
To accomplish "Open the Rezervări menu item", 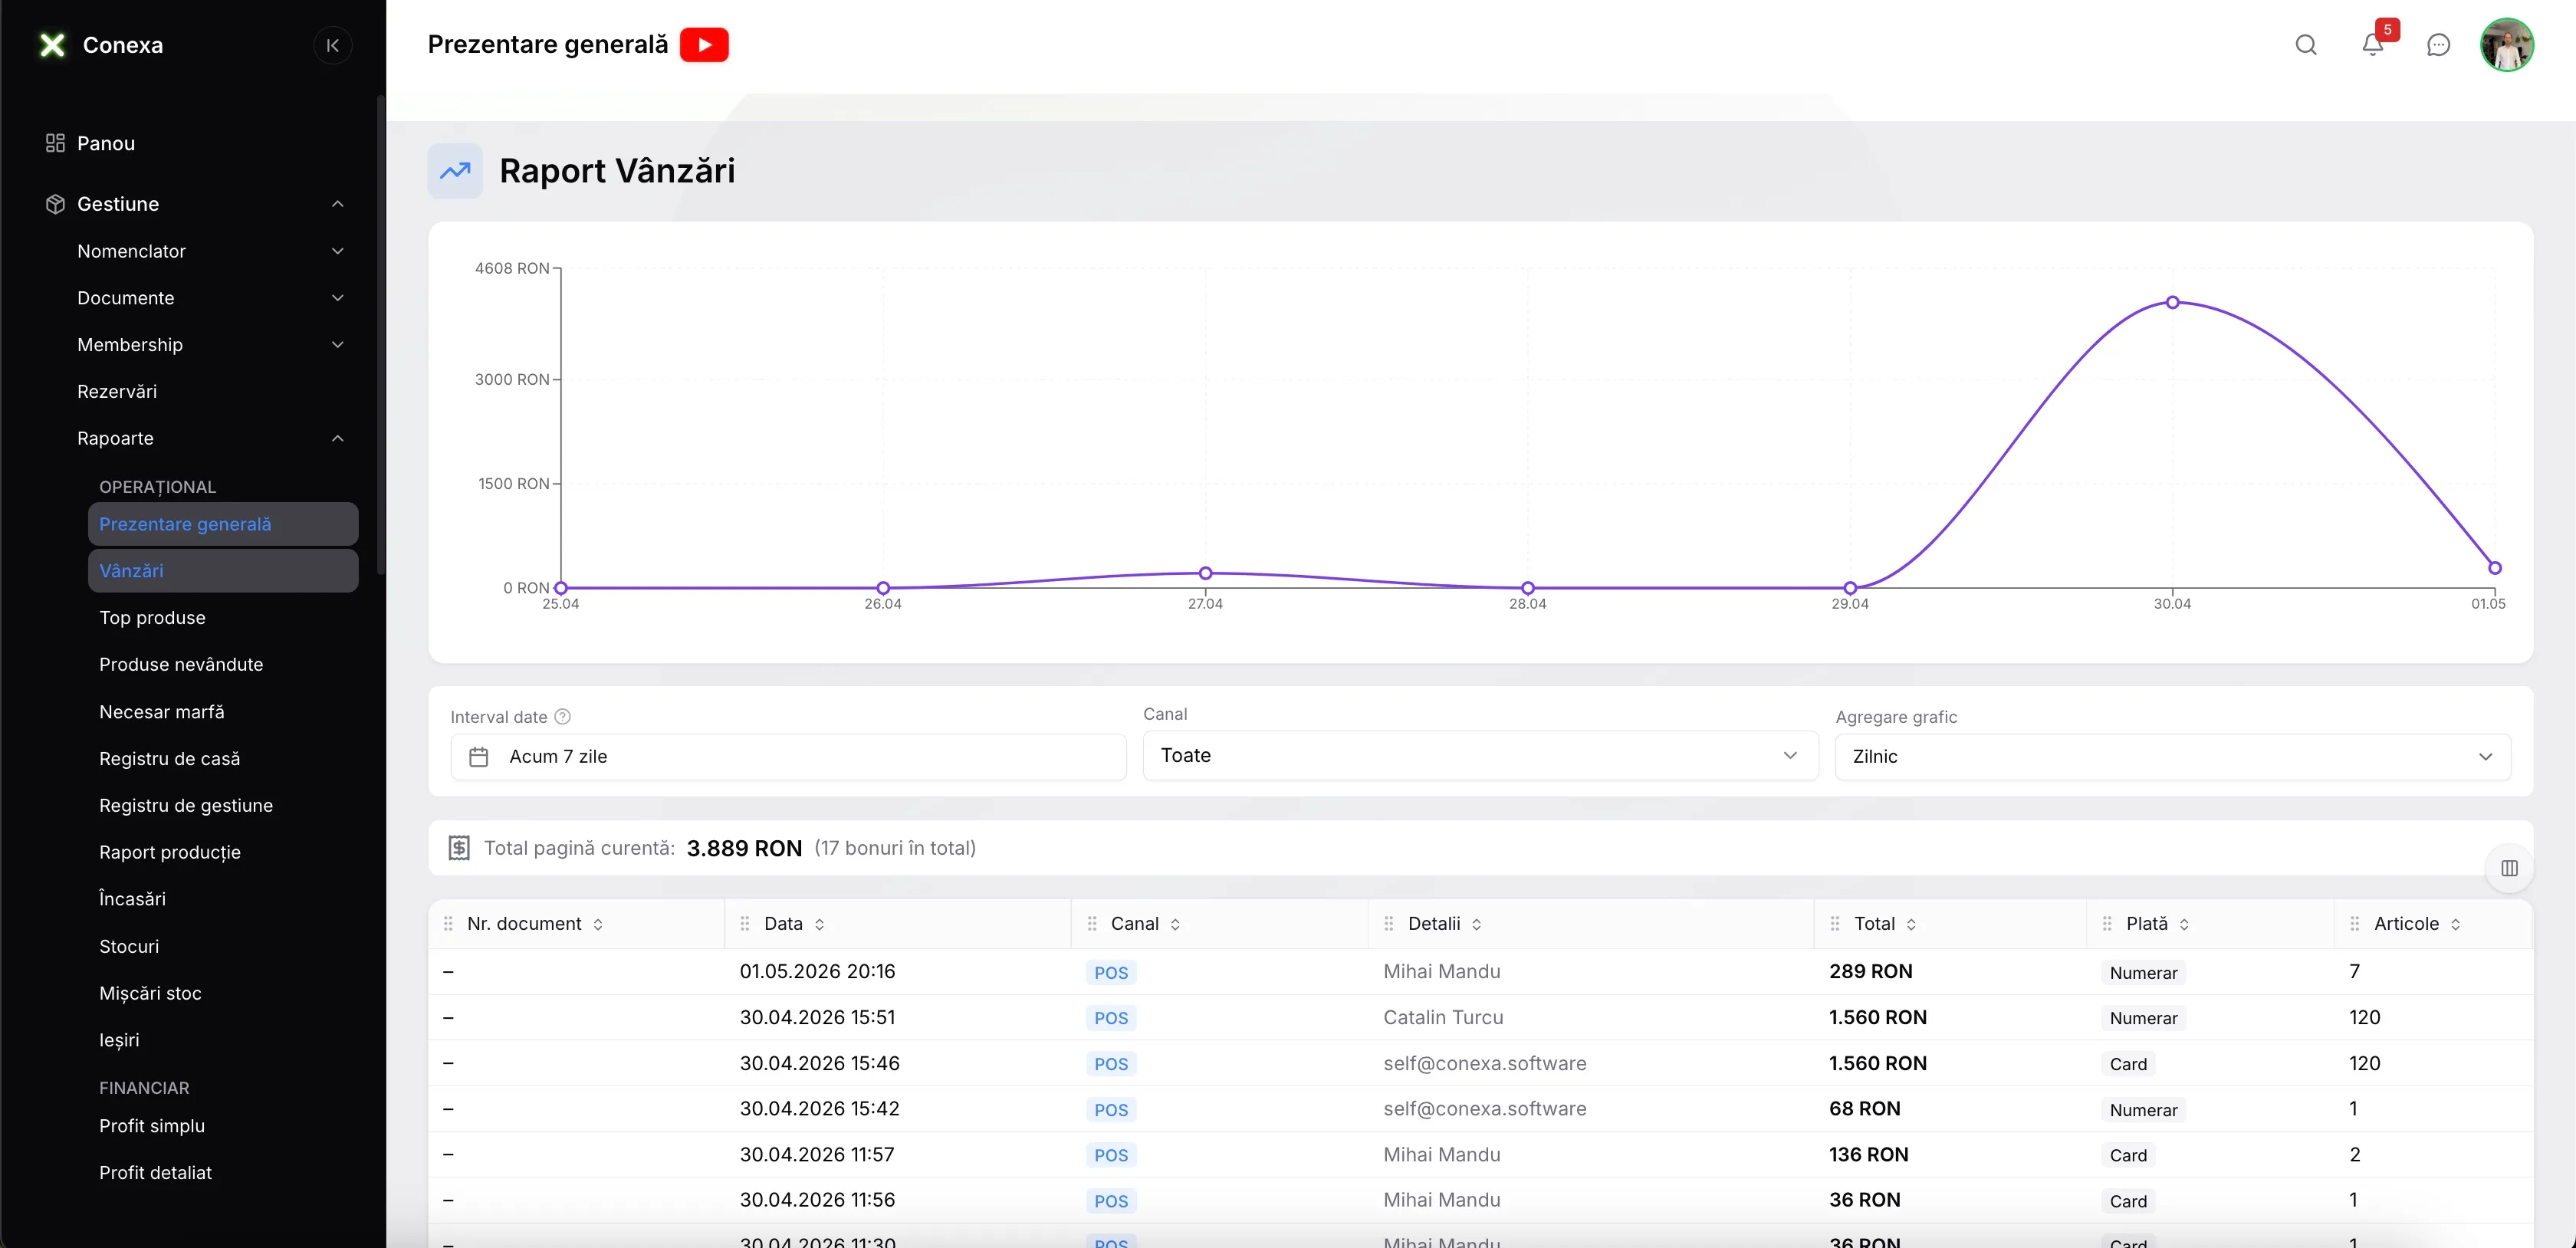I will [117, 392].
